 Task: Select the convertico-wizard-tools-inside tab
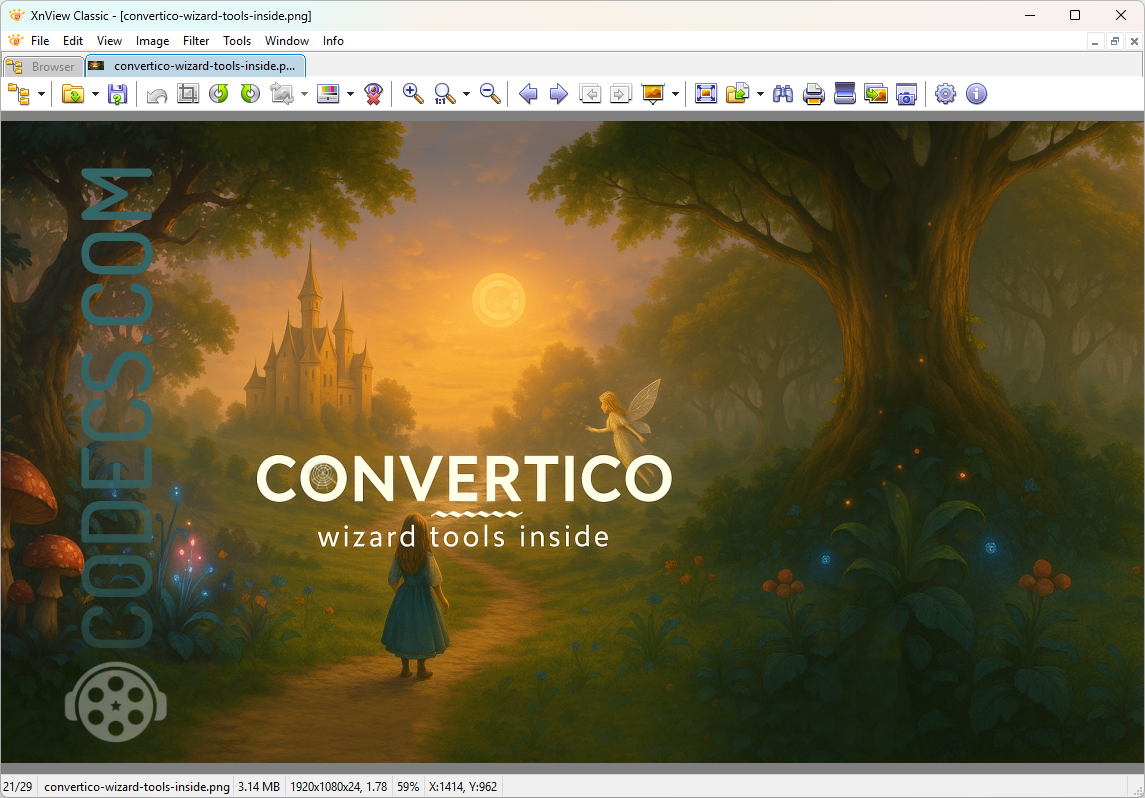(195, 66)
